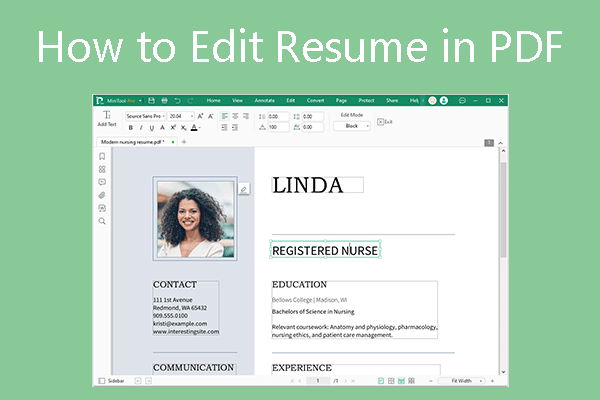Align text right
Screen dimensions: 600x400
tap(246, 116)
